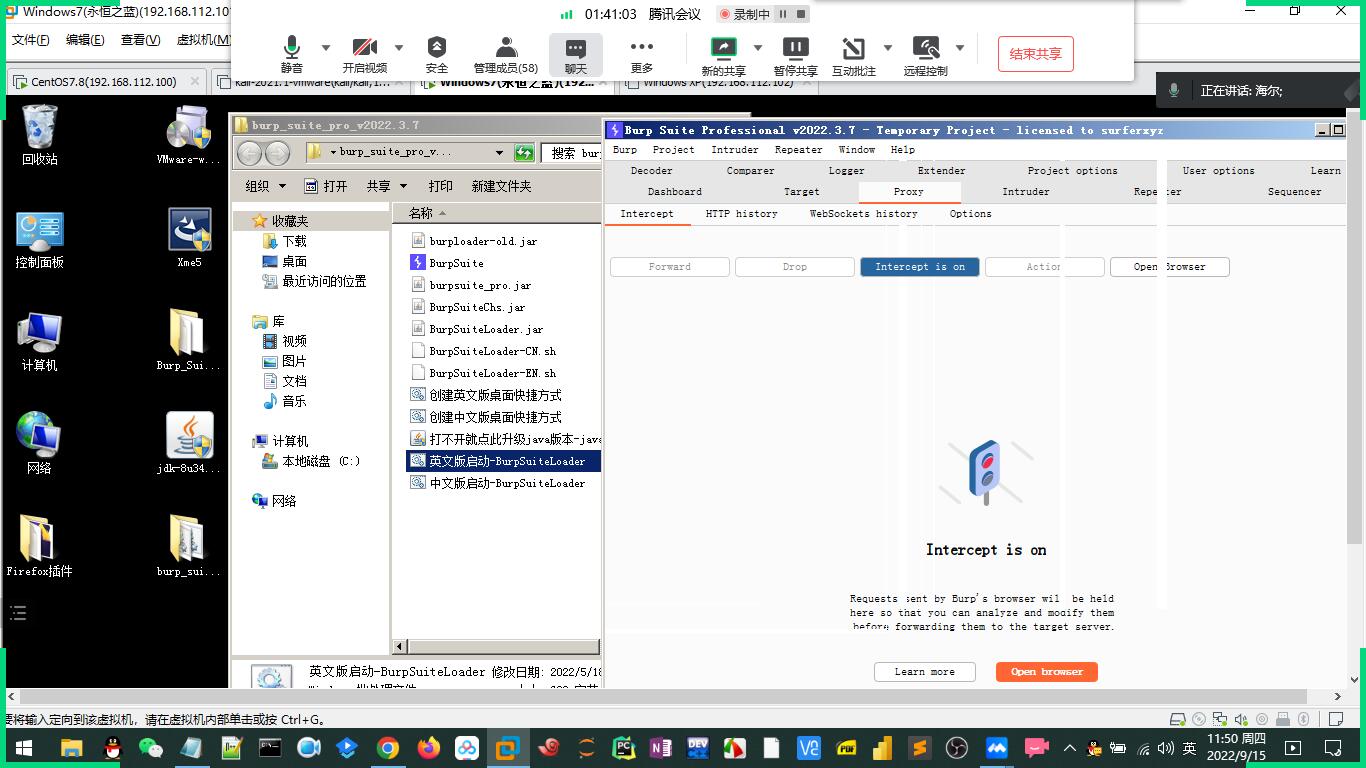
Task: Open PyCharm from the taskbar
Action: click(624, 748)
